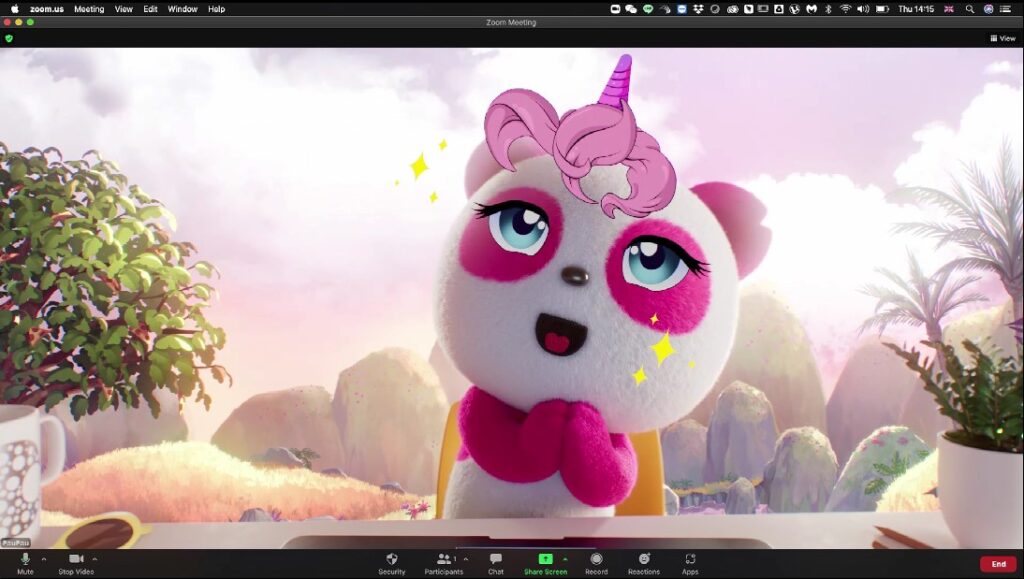The height and width of the screenshot is (579, 1024).
Task: Open the Edit menu
Action: click(150, 9)
